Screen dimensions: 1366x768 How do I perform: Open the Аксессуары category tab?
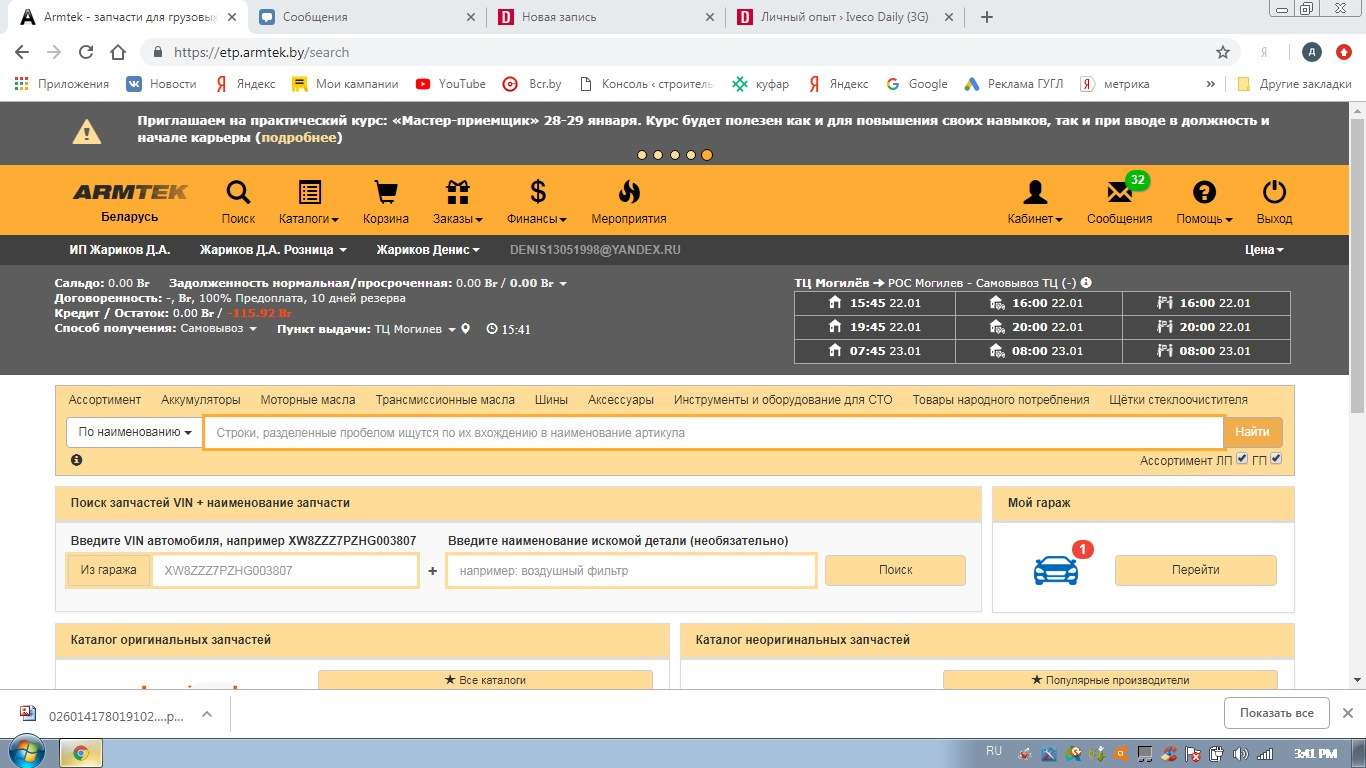621,400
